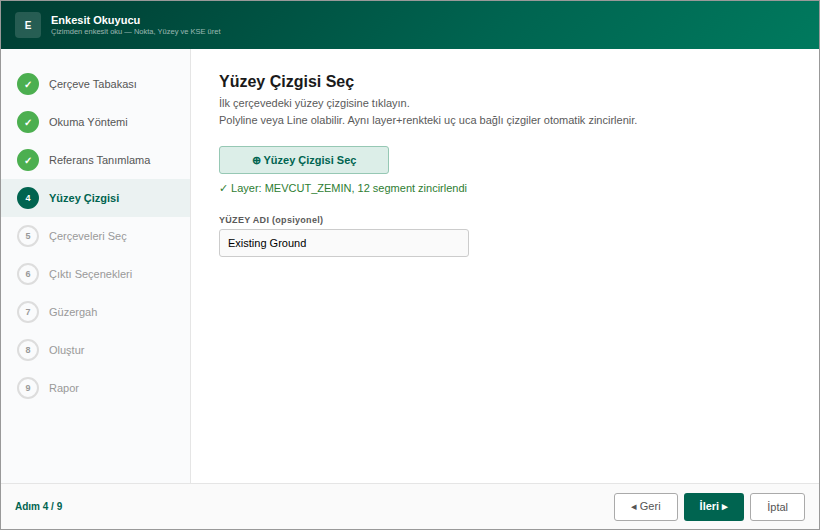
Task: Go to the Güzergah step
Action: 96,312
